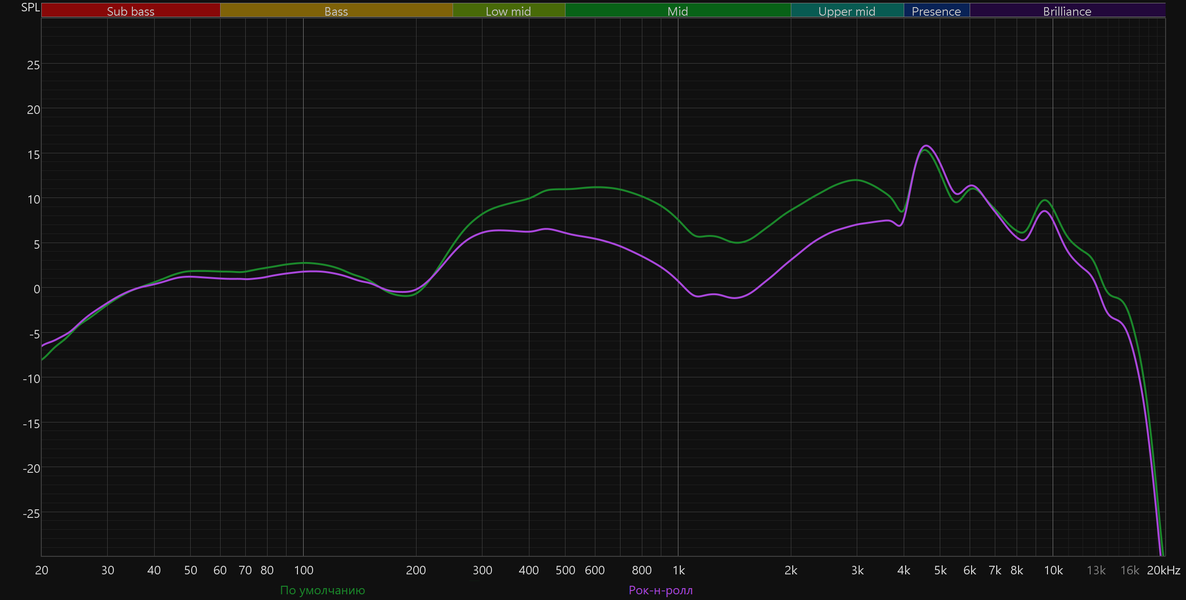Click the 20kHz frequency axis label
Image resolution: width=1186 pixels, height=600 pixels.
1163,570
